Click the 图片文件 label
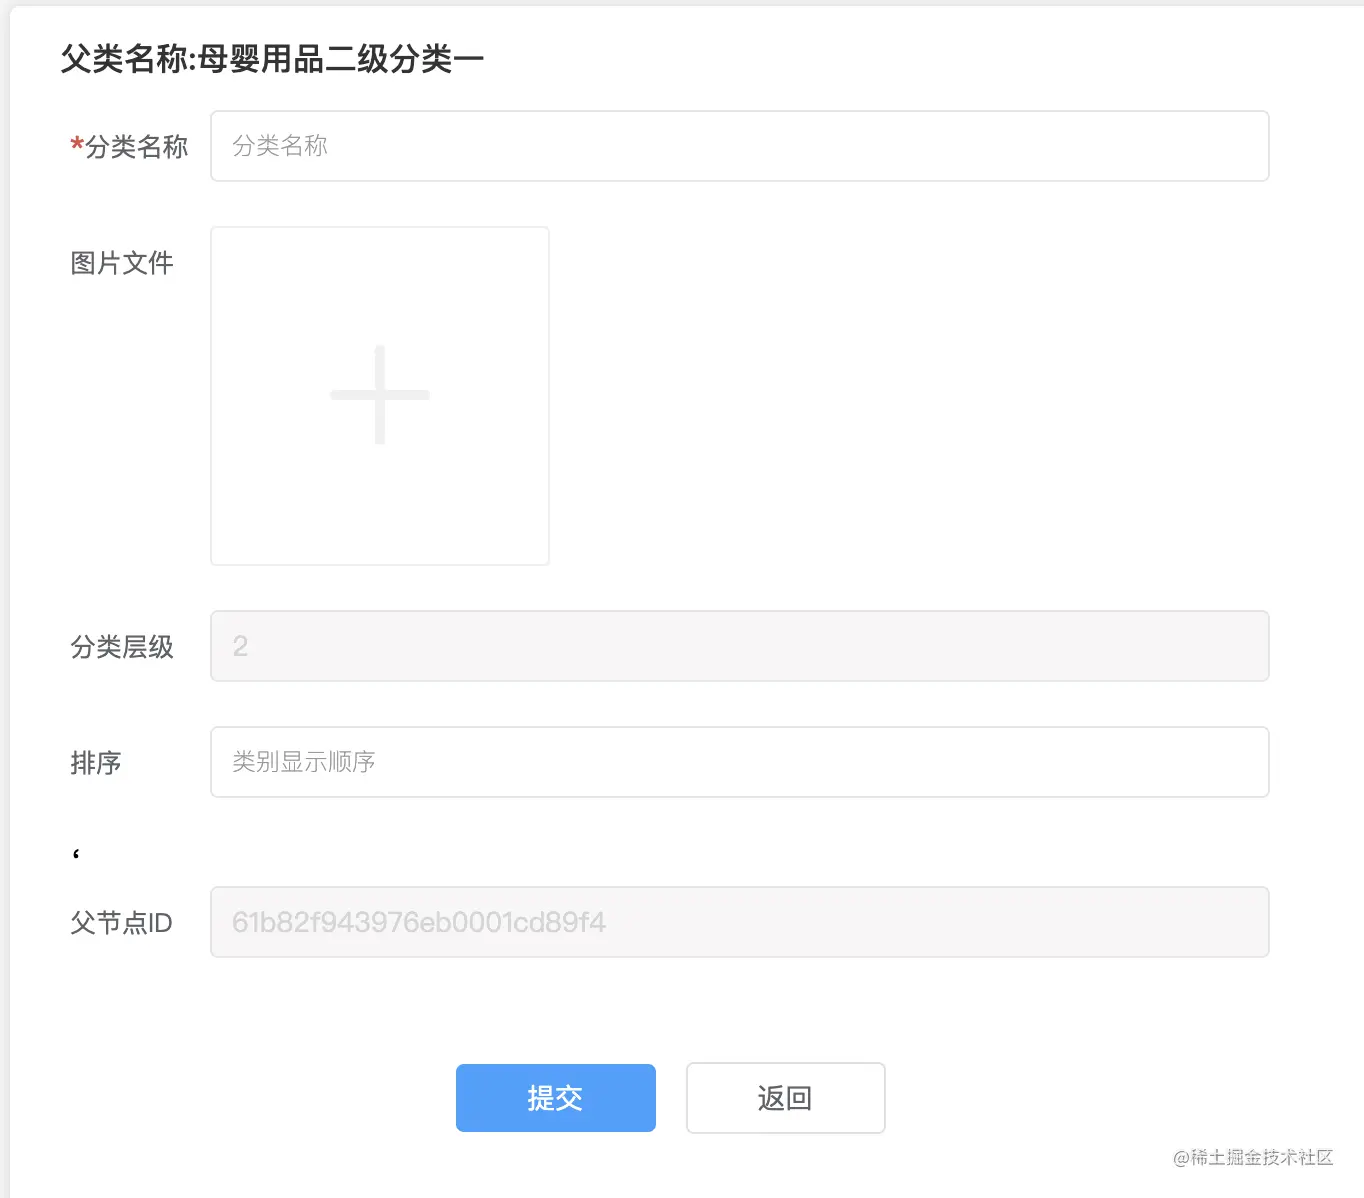The height and width of the screenshot is (1198, 1364). pos(122,263)
